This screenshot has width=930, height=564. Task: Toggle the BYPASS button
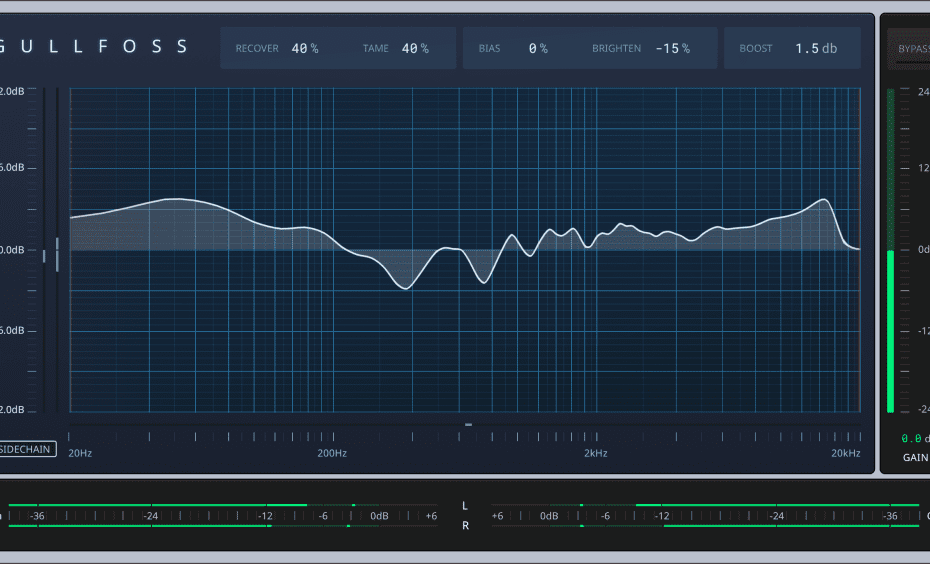[x=911, y=48]
